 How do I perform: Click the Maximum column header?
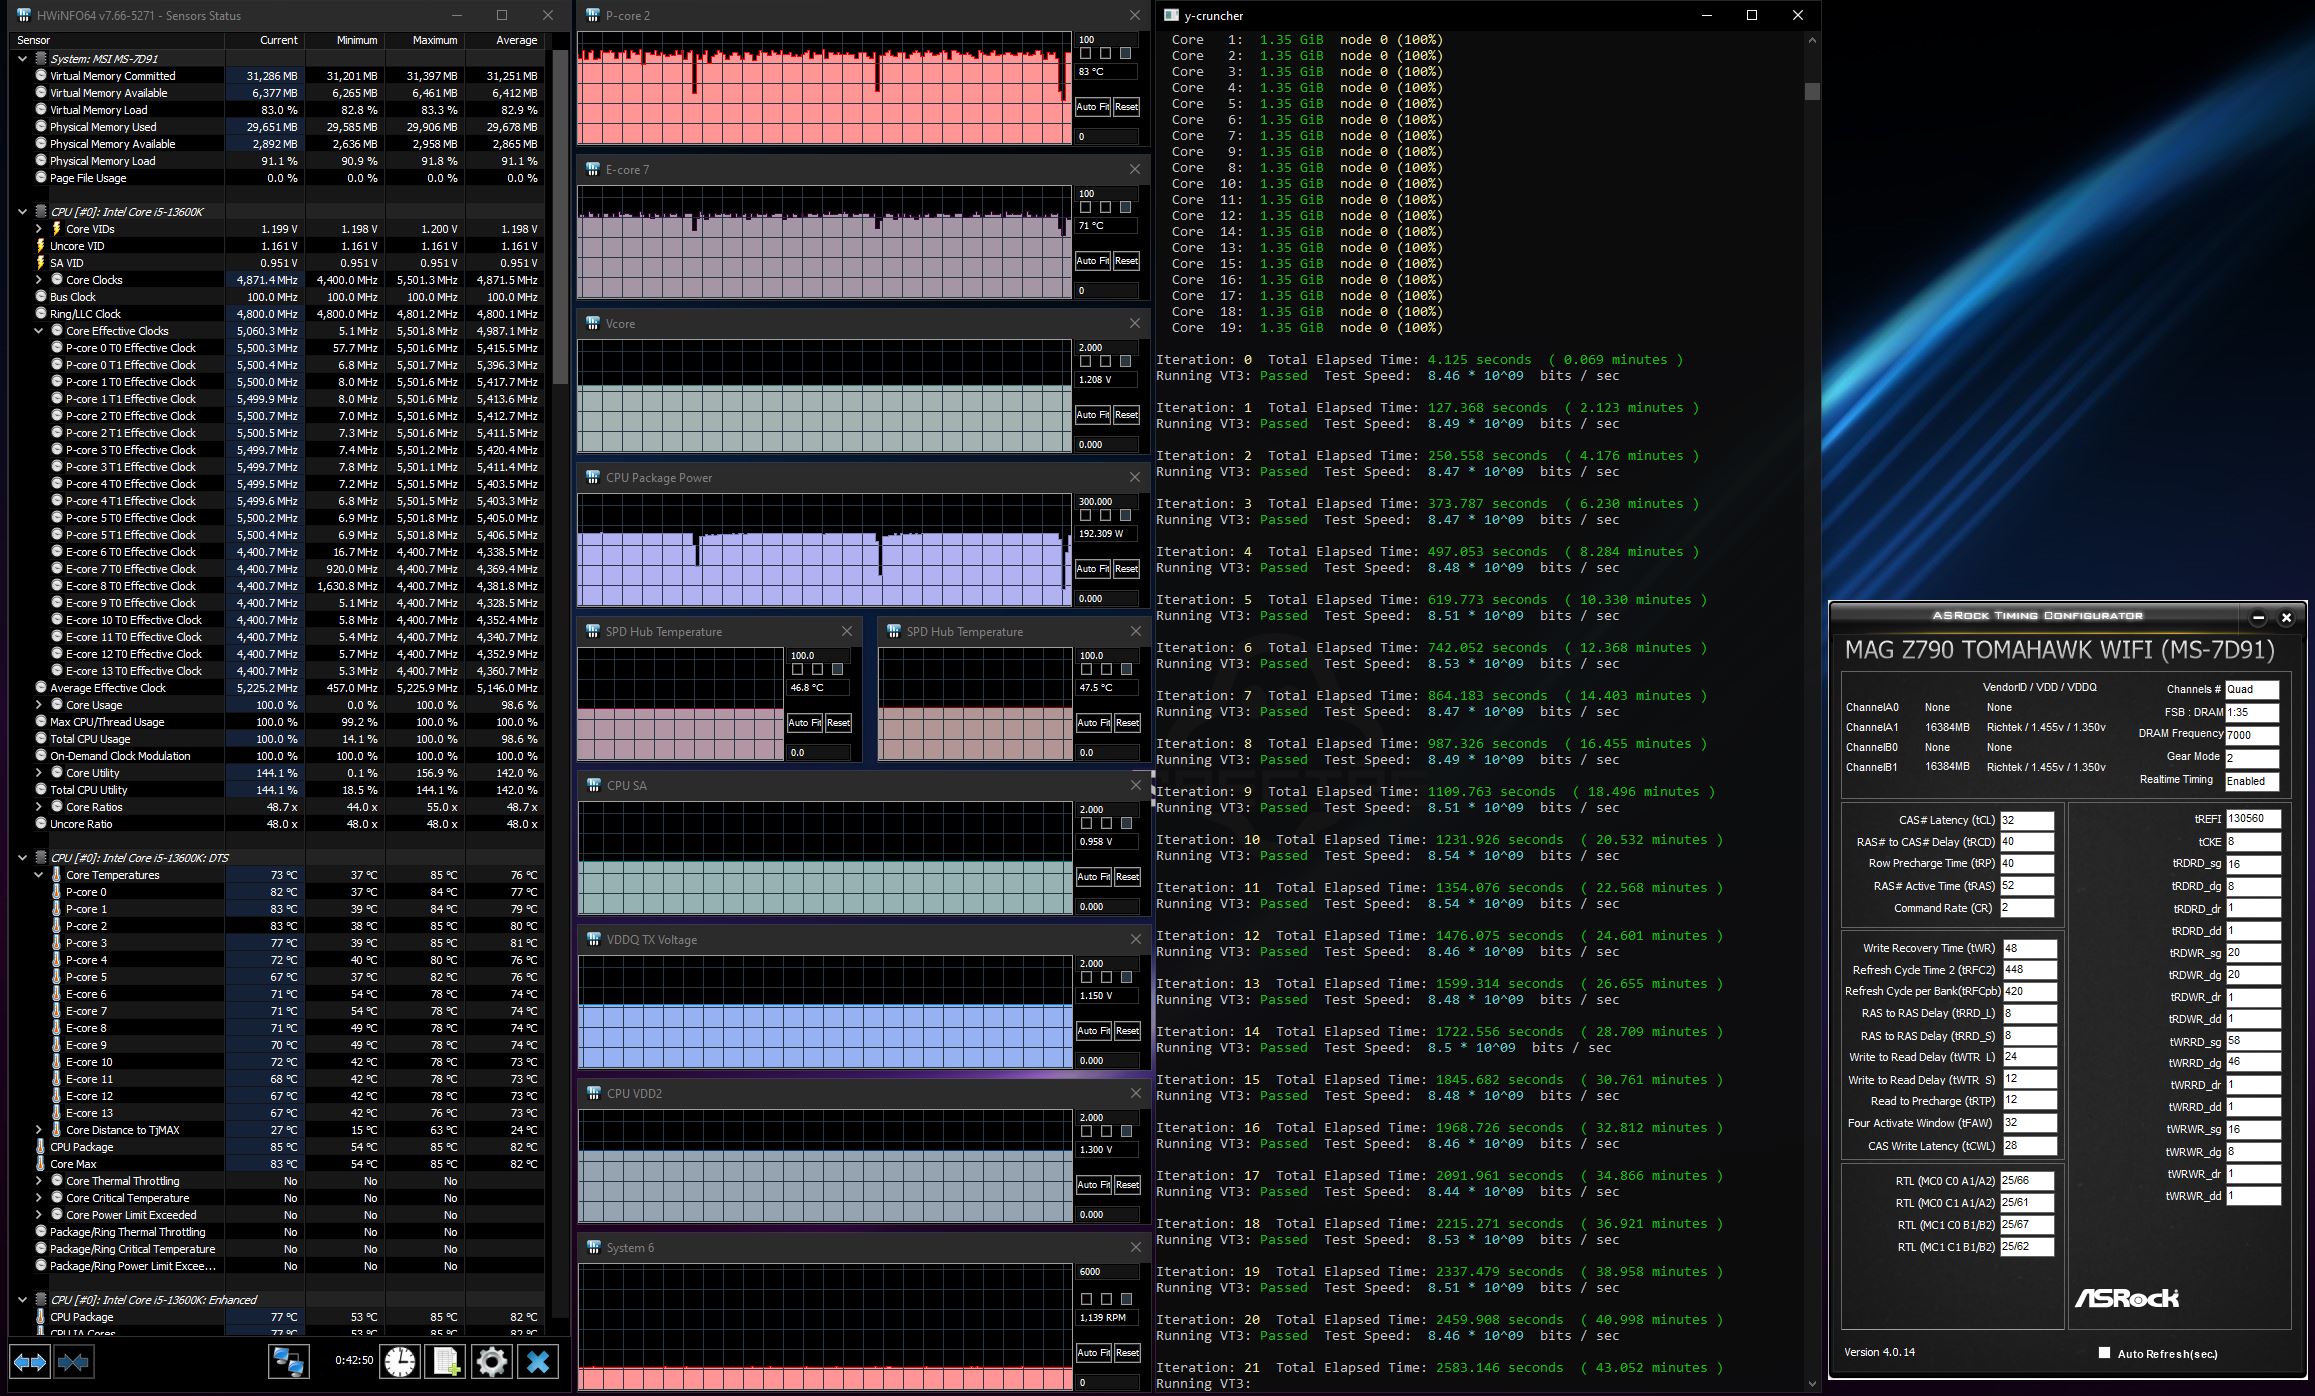click(x=434, y=40)
